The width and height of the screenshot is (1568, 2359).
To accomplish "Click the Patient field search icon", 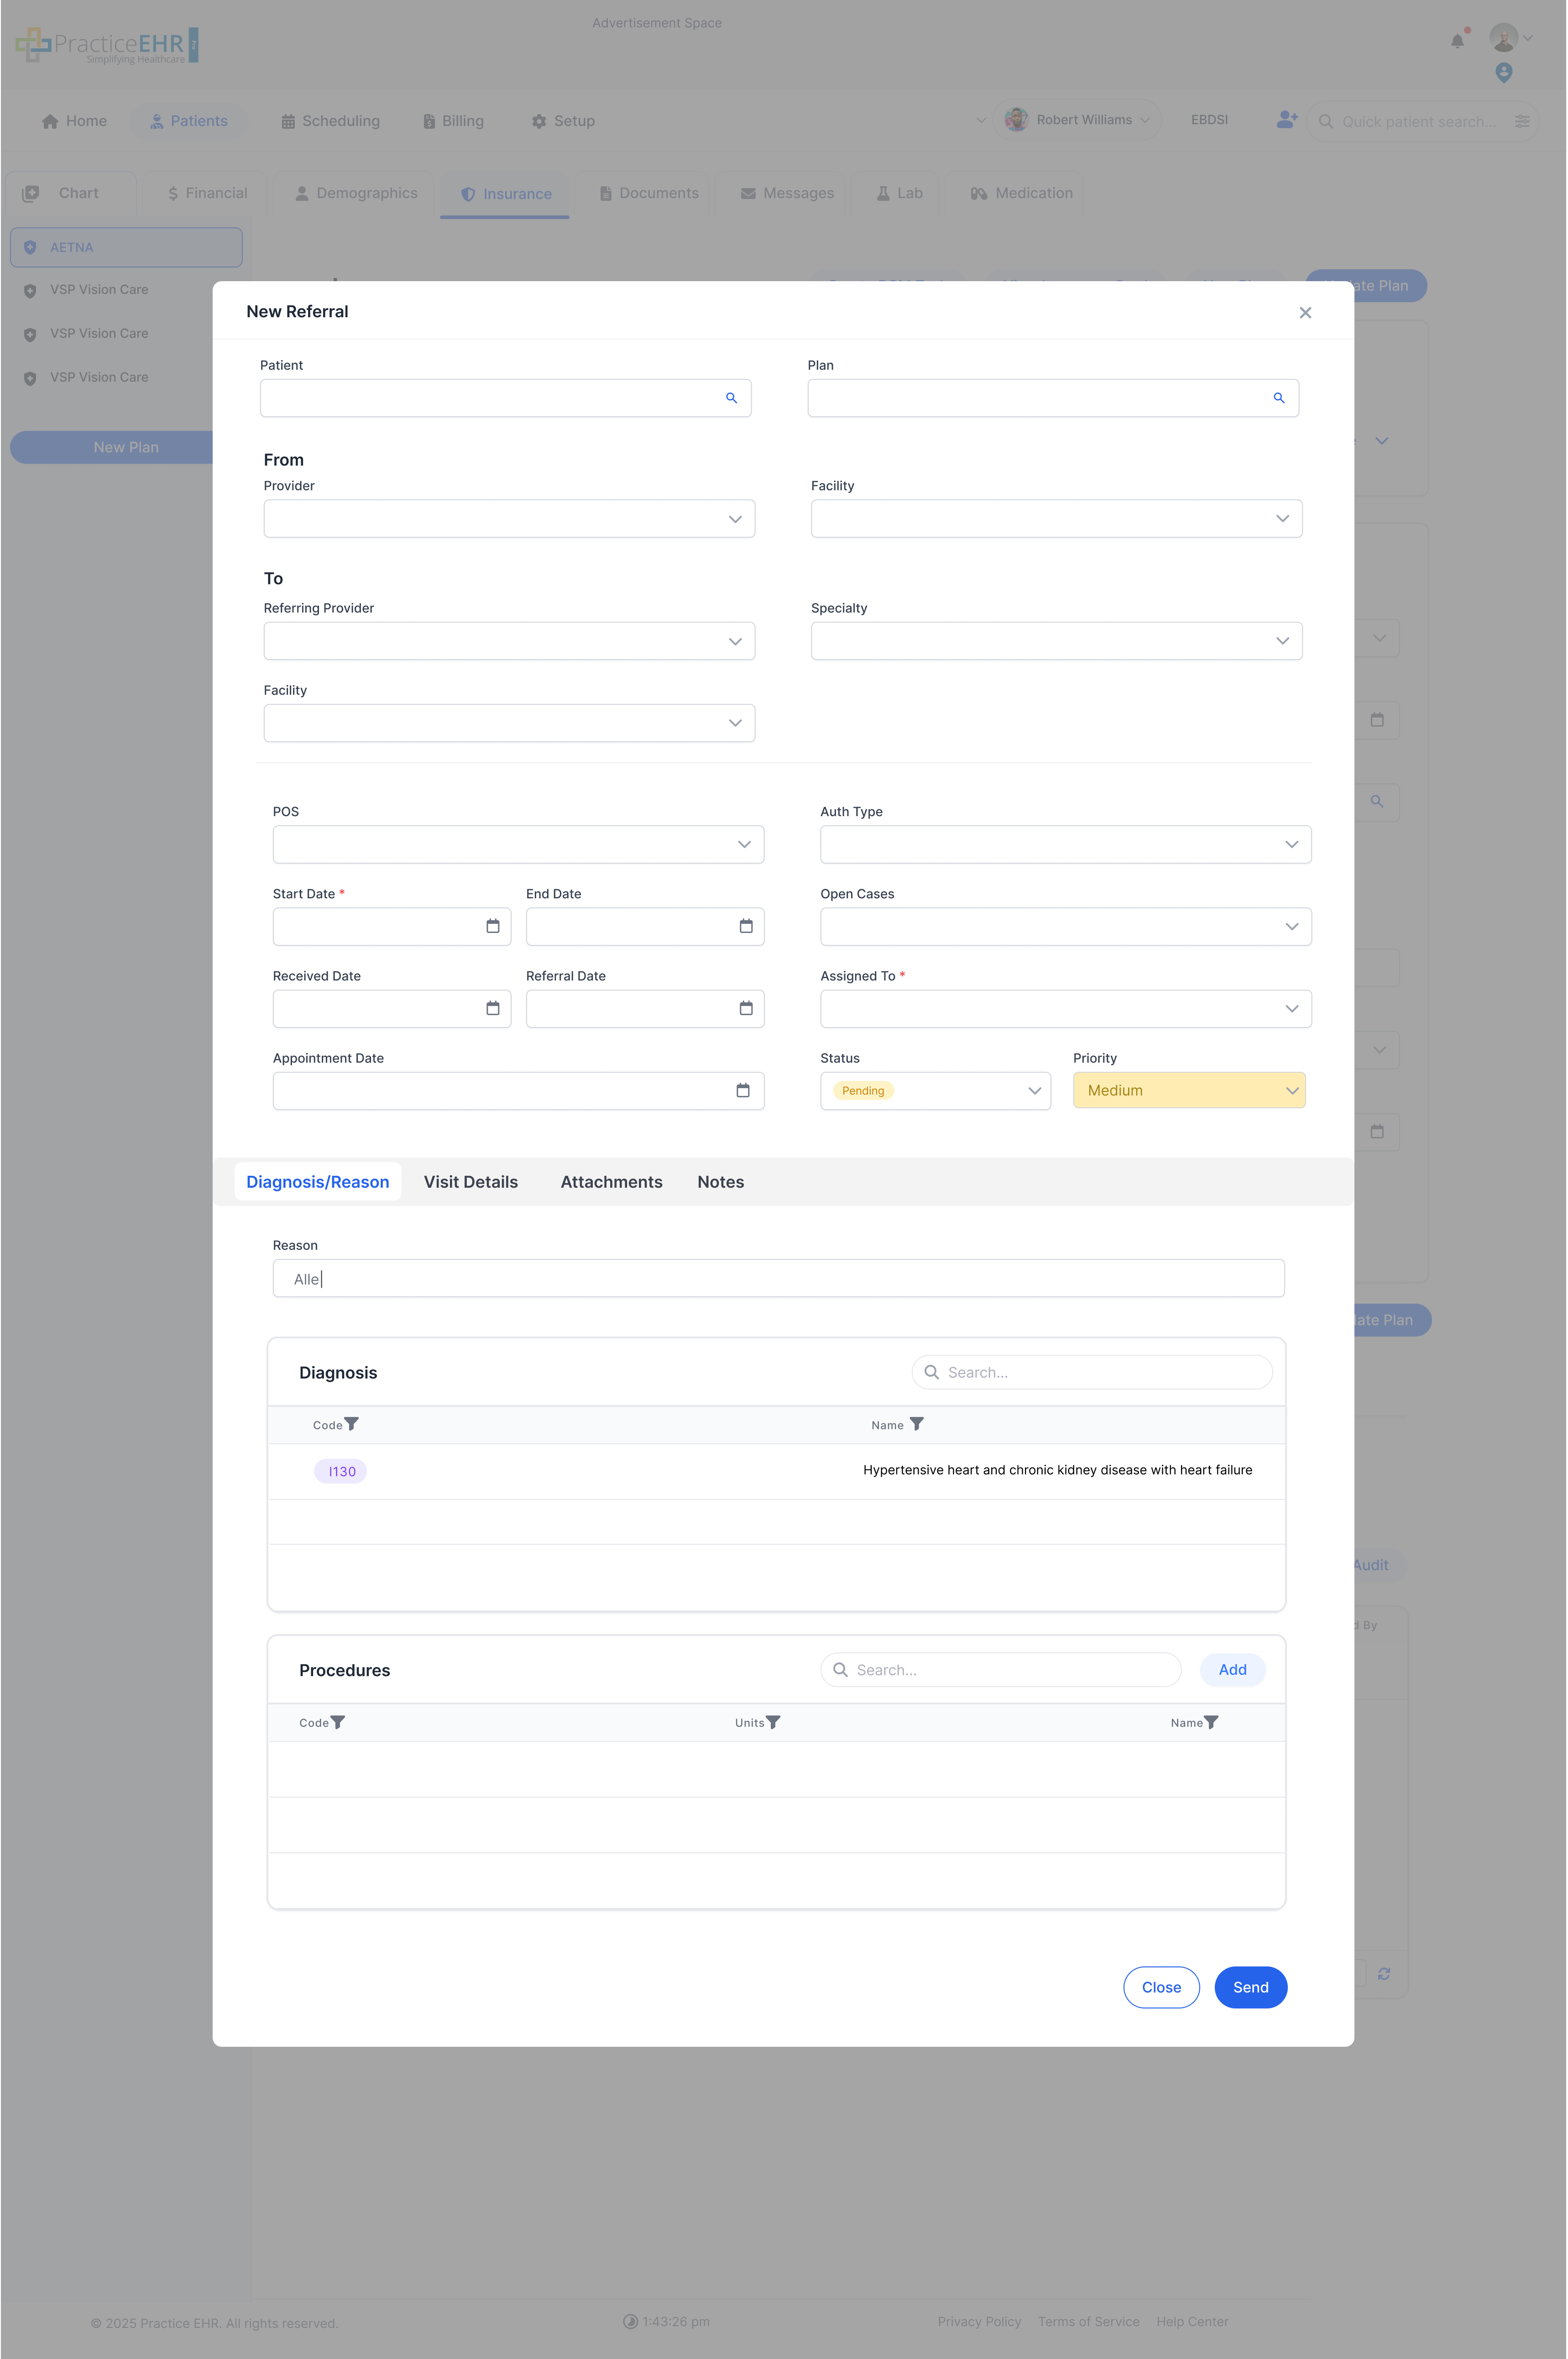I will click(731, 398).
